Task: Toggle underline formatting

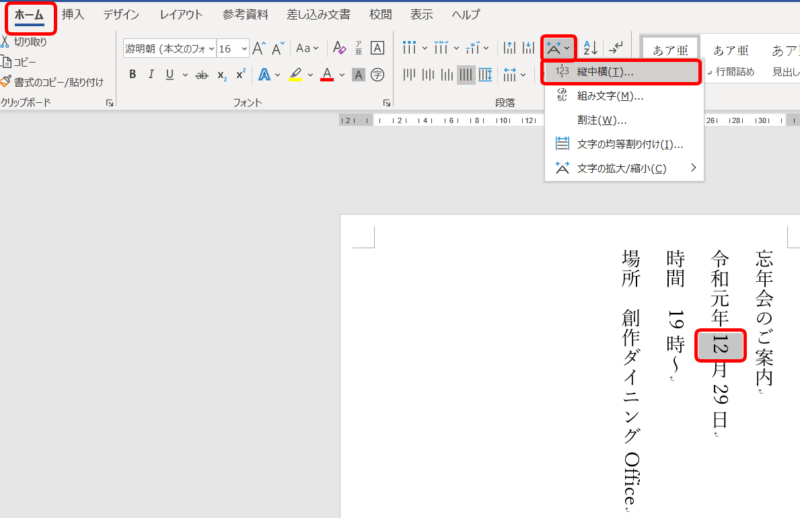Action: 170,75
